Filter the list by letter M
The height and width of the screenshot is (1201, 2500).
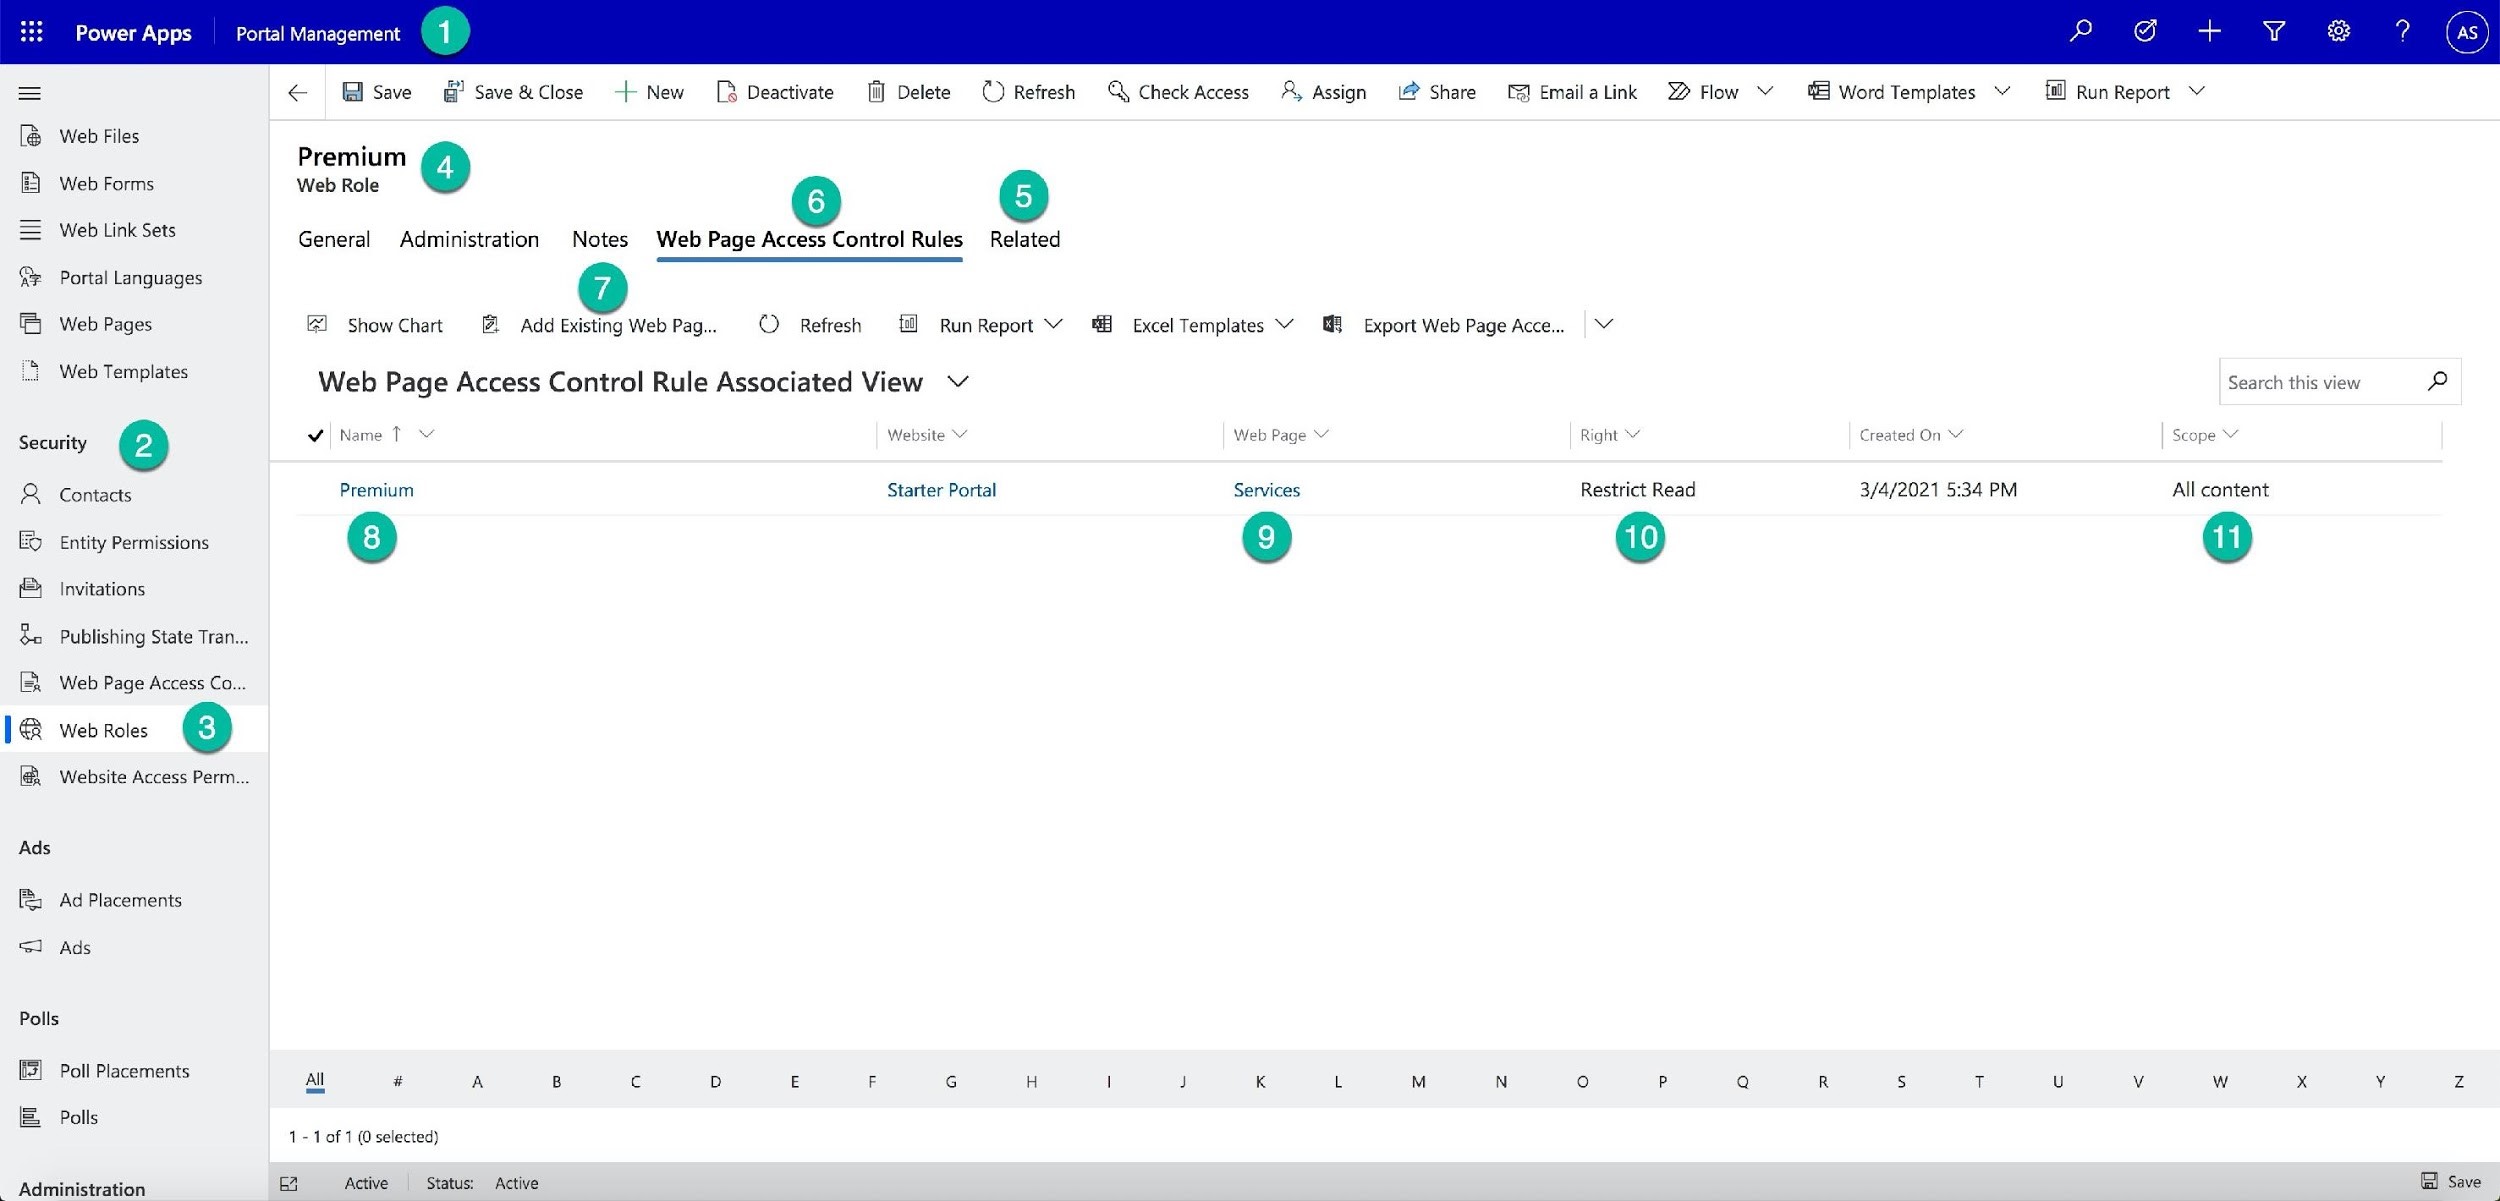[x=1418, y=1081]
